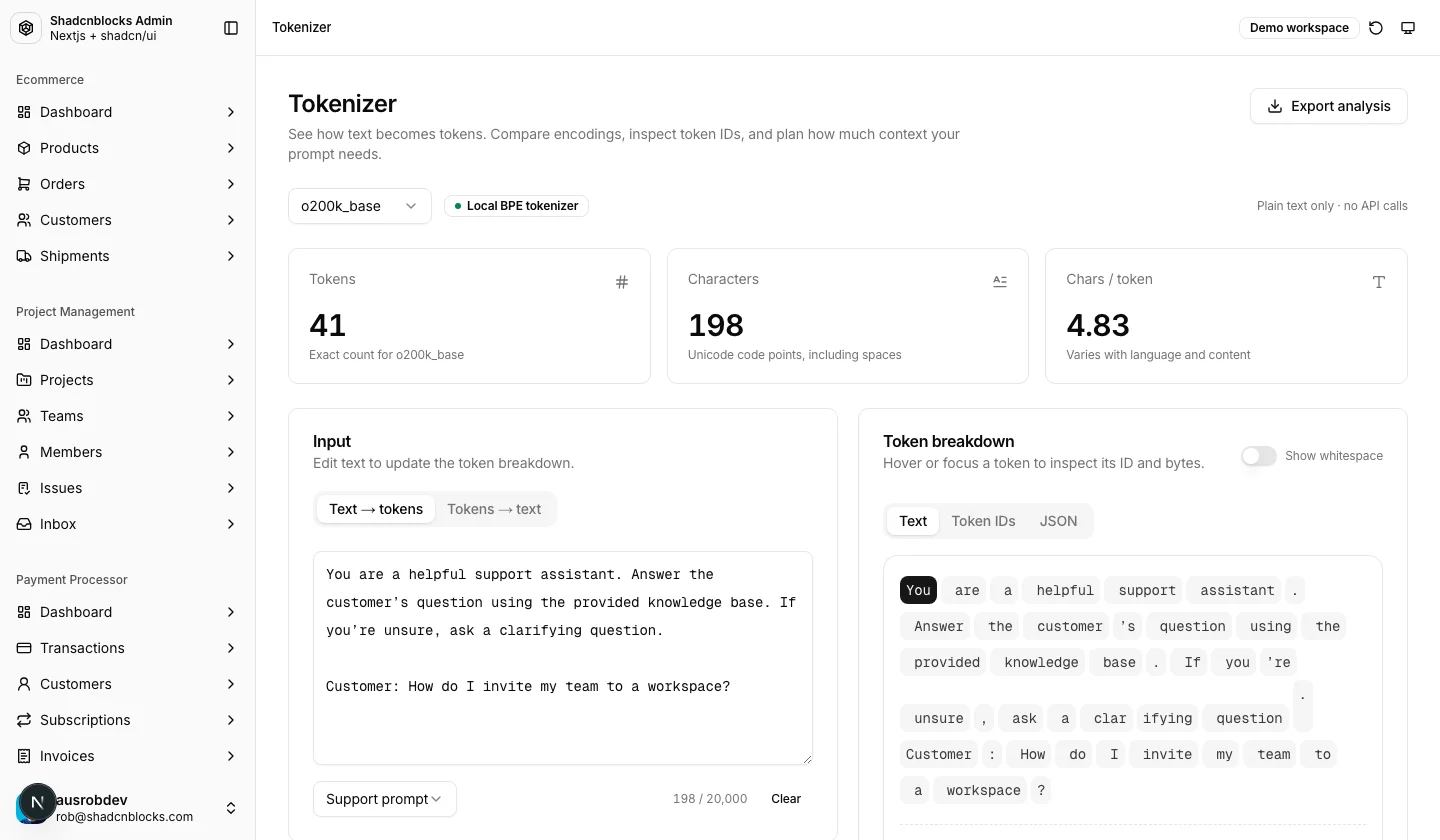The height and width of the screenshot is (840, 1440).
Task: Select the Text tab in Token breakdown
Action: pyautogui.click(x=913, y=521)
